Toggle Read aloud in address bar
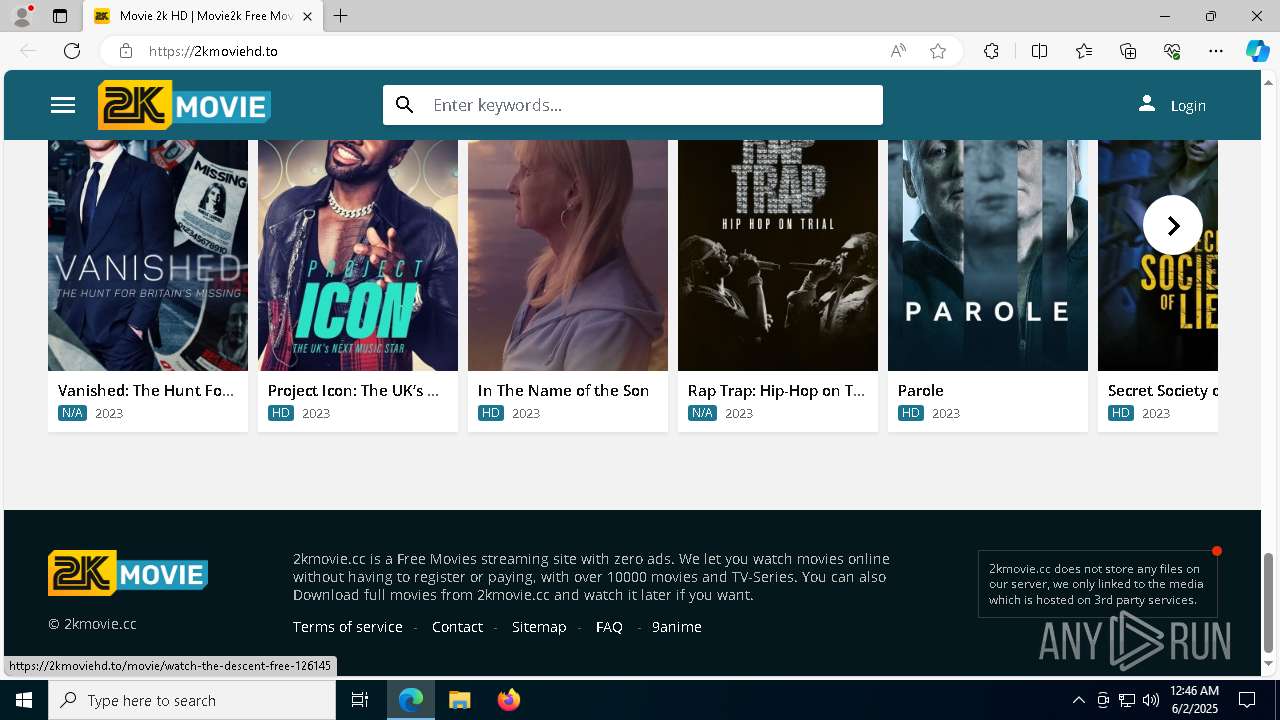Viewport: 1280px width, 720px height. (x=898, y=51)
